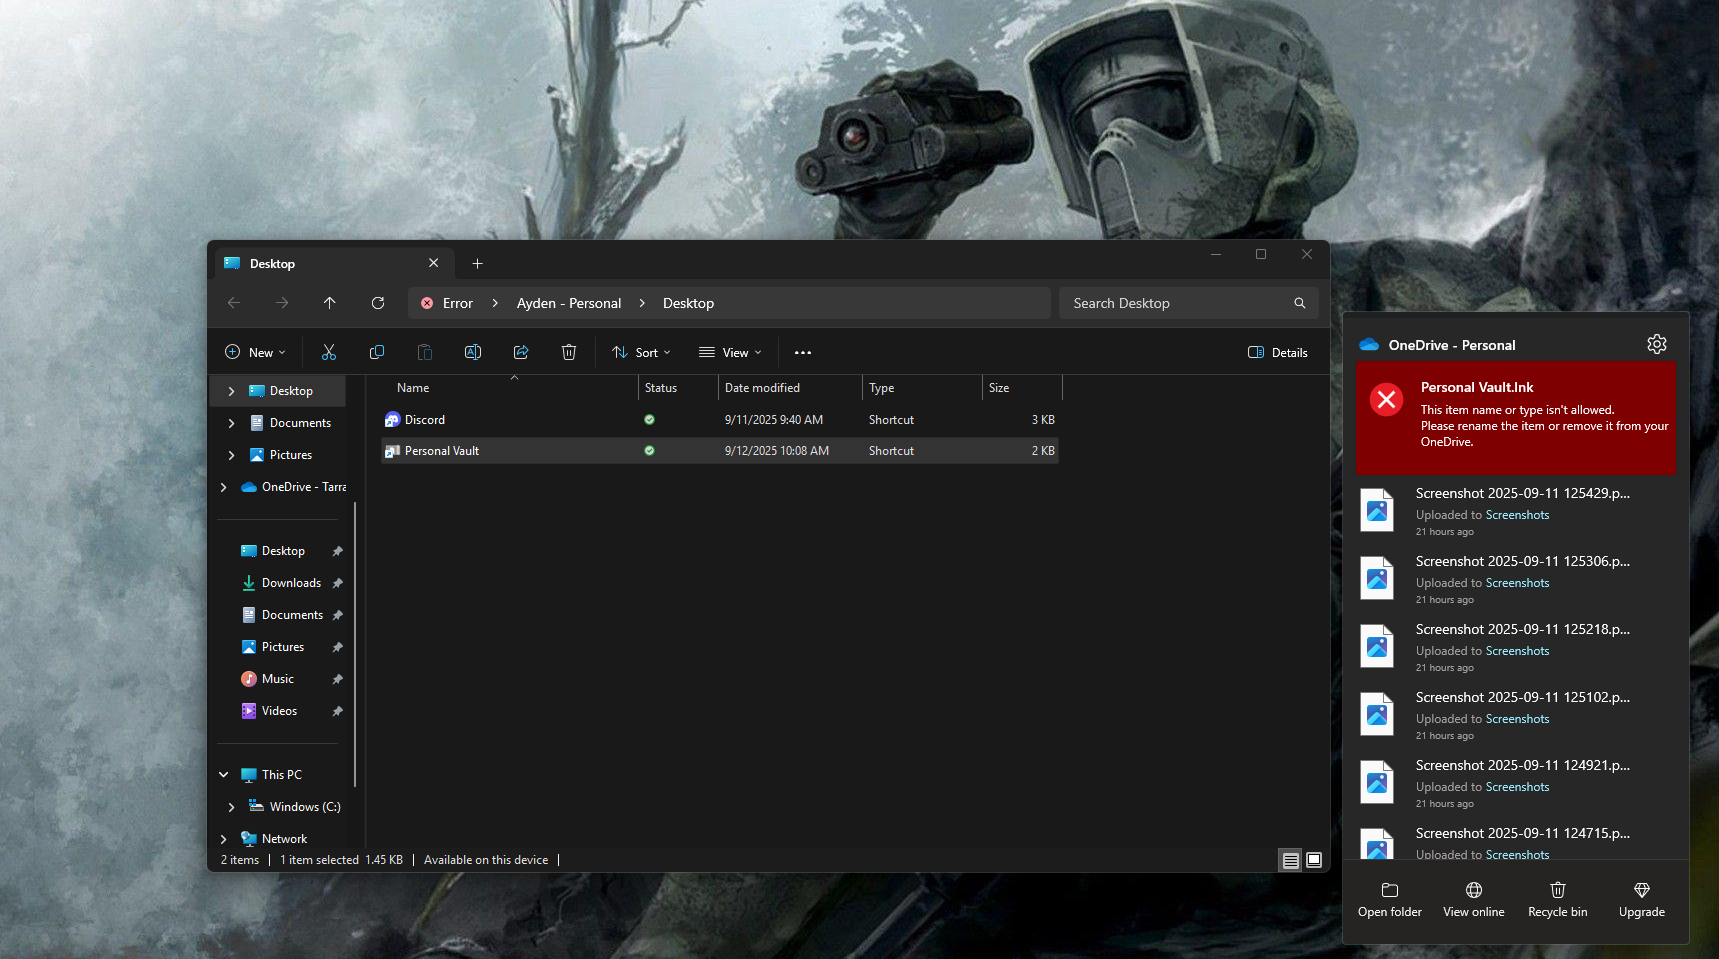Expand the Network tree node
Image resolution: width=1719 pixels, height=959 pixels.
click(223, 839)
